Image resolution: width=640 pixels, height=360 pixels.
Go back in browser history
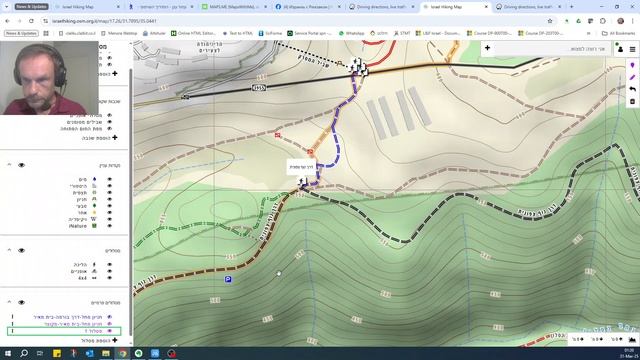(7, 21)
